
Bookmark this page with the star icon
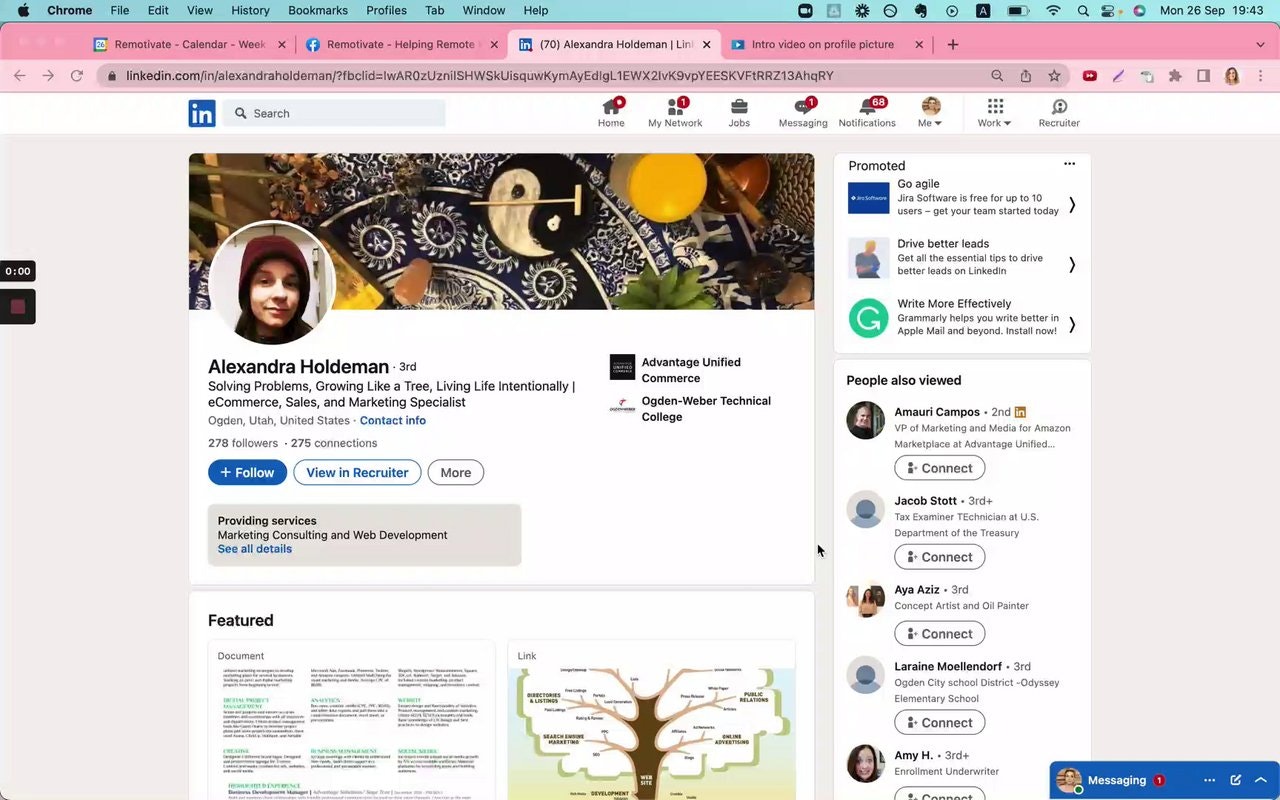coord(1054,75)
